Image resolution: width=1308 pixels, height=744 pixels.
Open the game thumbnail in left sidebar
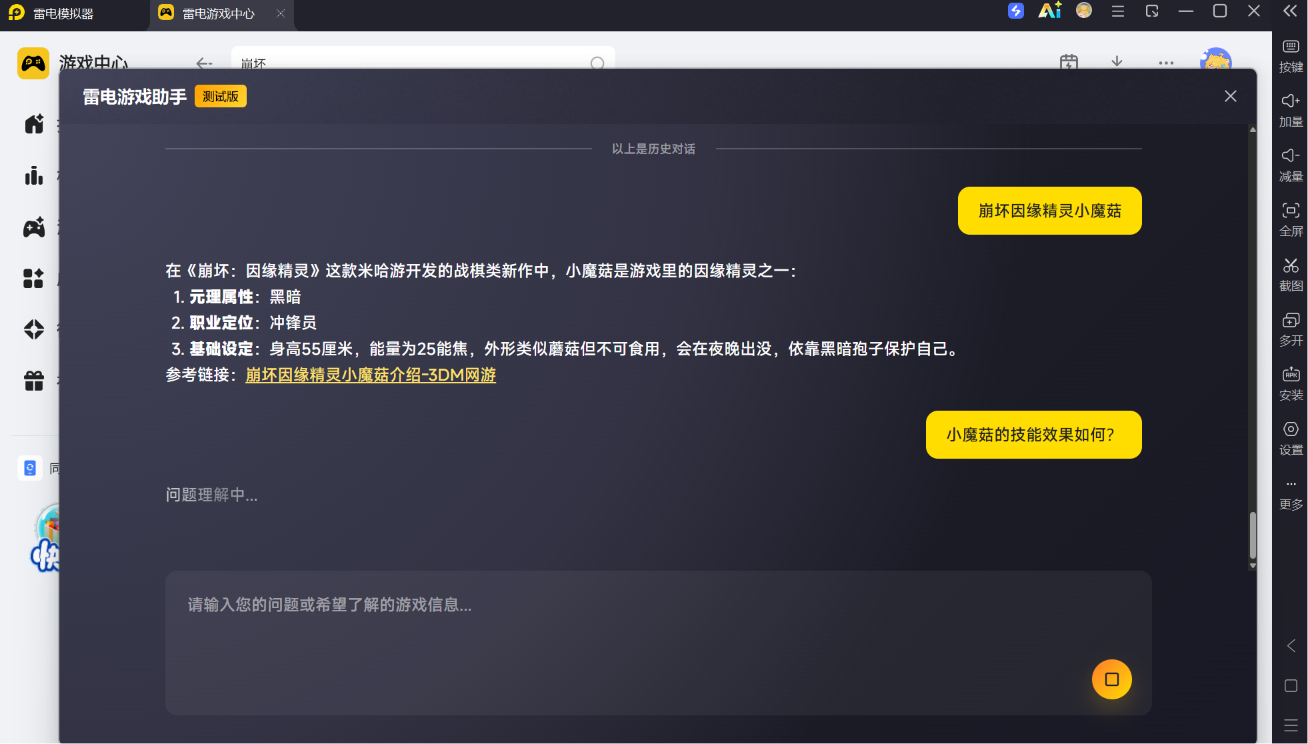coord(45,540)
